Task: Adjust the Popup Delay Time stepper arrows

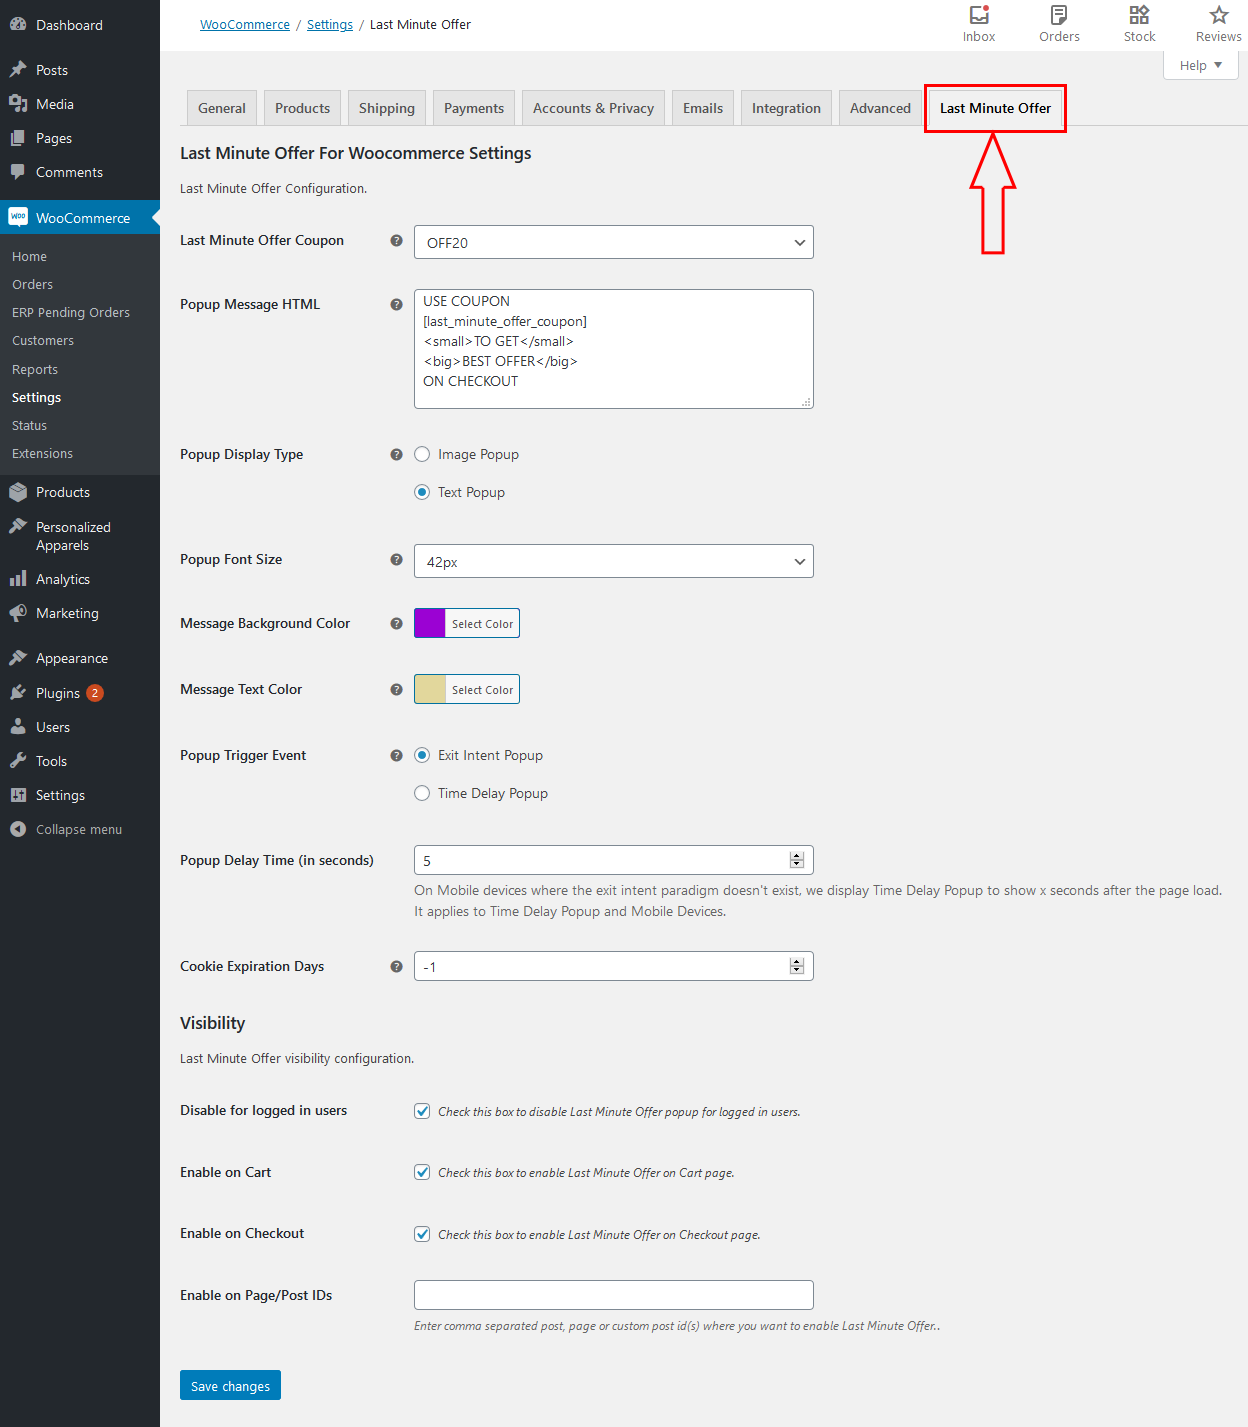Action: tap(797, 860)
